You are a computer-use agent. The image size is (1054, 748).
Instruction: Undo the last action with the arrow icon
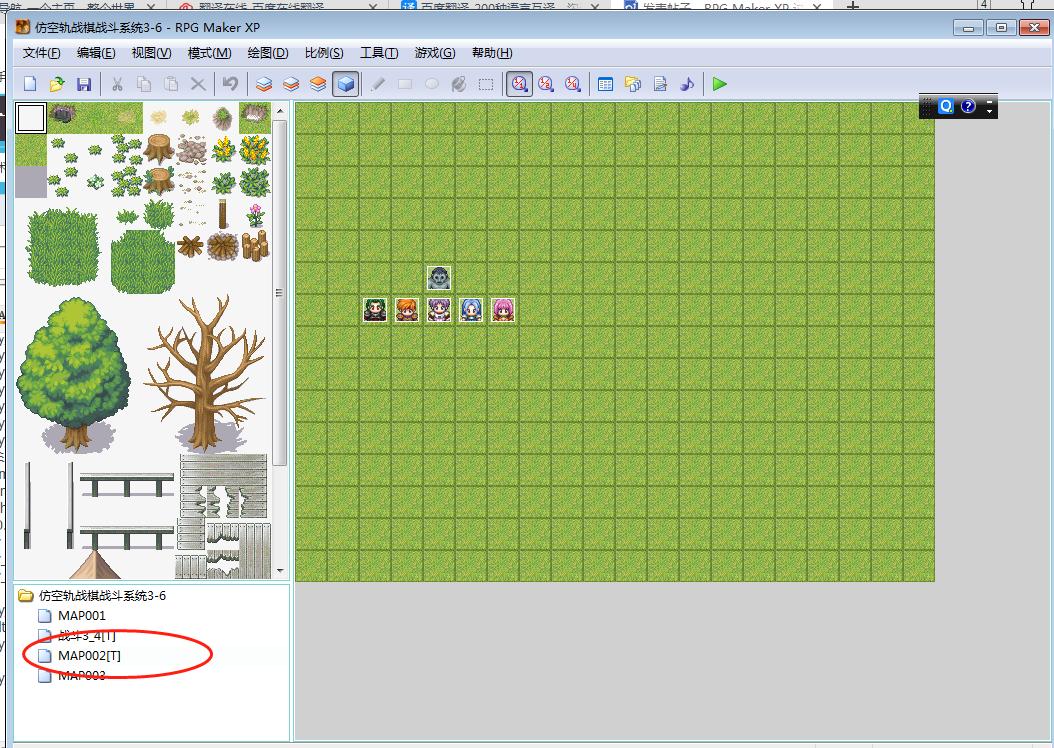point(231,84)
